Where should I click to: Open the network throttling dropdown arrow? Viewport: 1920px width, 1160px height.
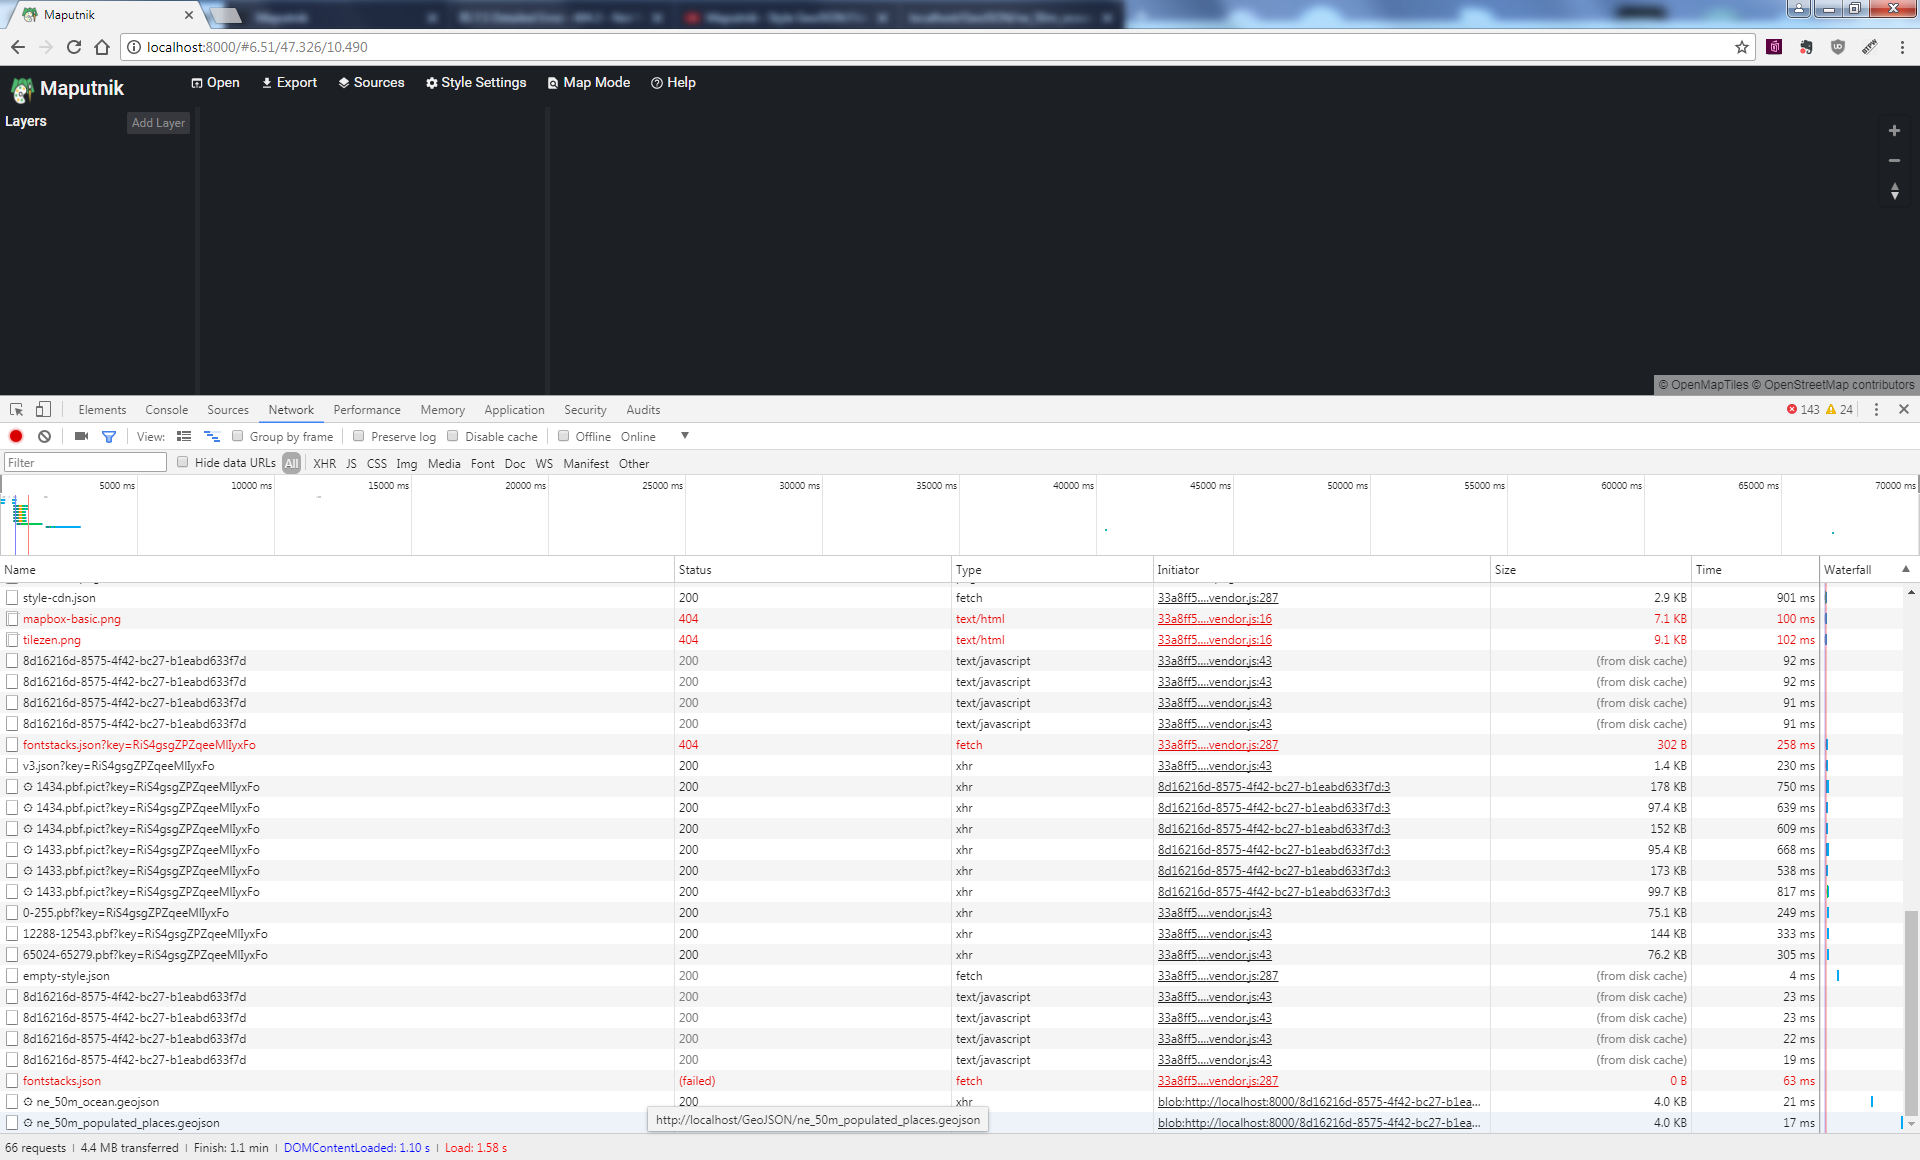click(x=685, y=436)
